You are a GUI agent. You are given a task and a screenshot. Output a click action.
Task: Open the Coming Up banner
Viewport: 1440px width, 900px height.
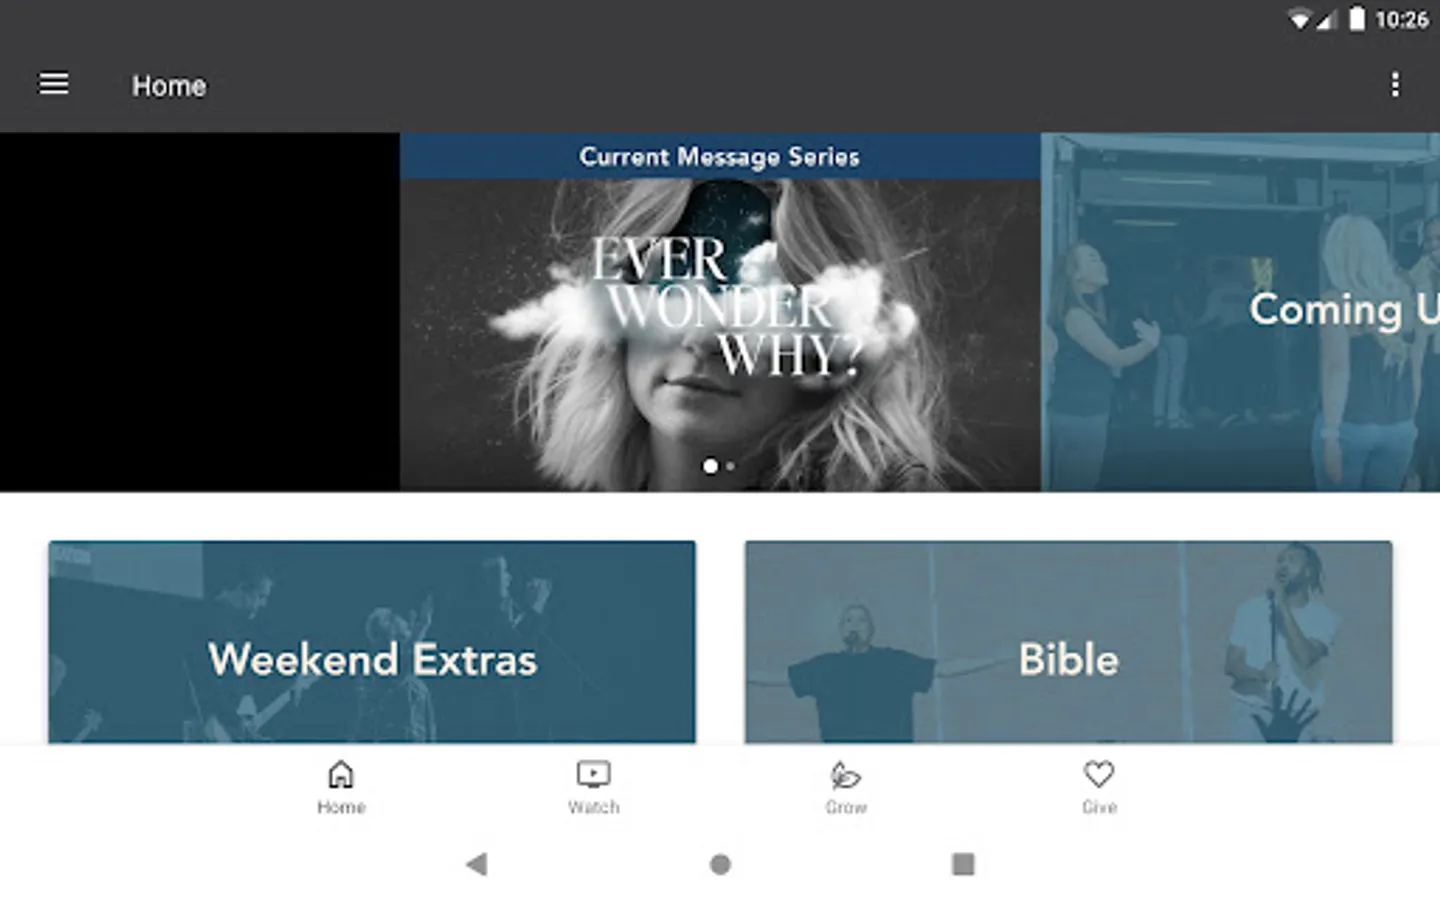point(1240,312)
